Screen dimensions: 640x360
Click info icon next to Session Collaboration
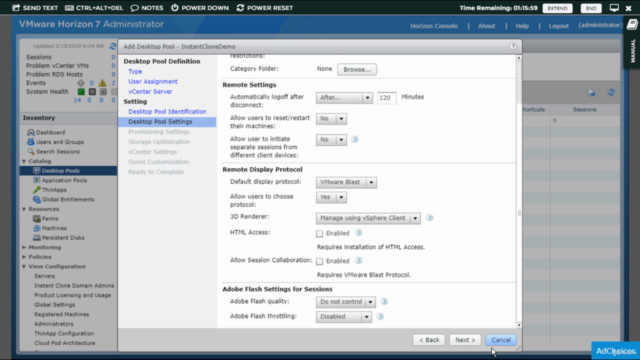click(x=358, y=260)
